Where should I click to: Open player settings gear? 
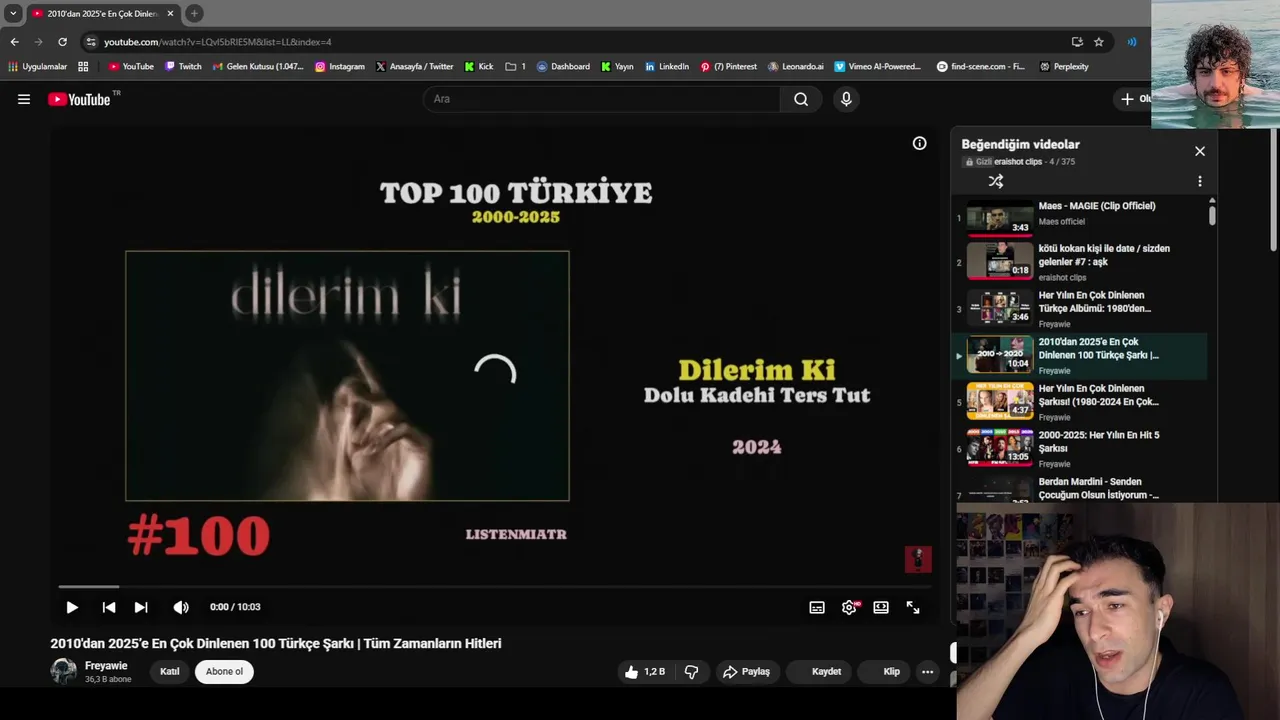coord(849,607)
